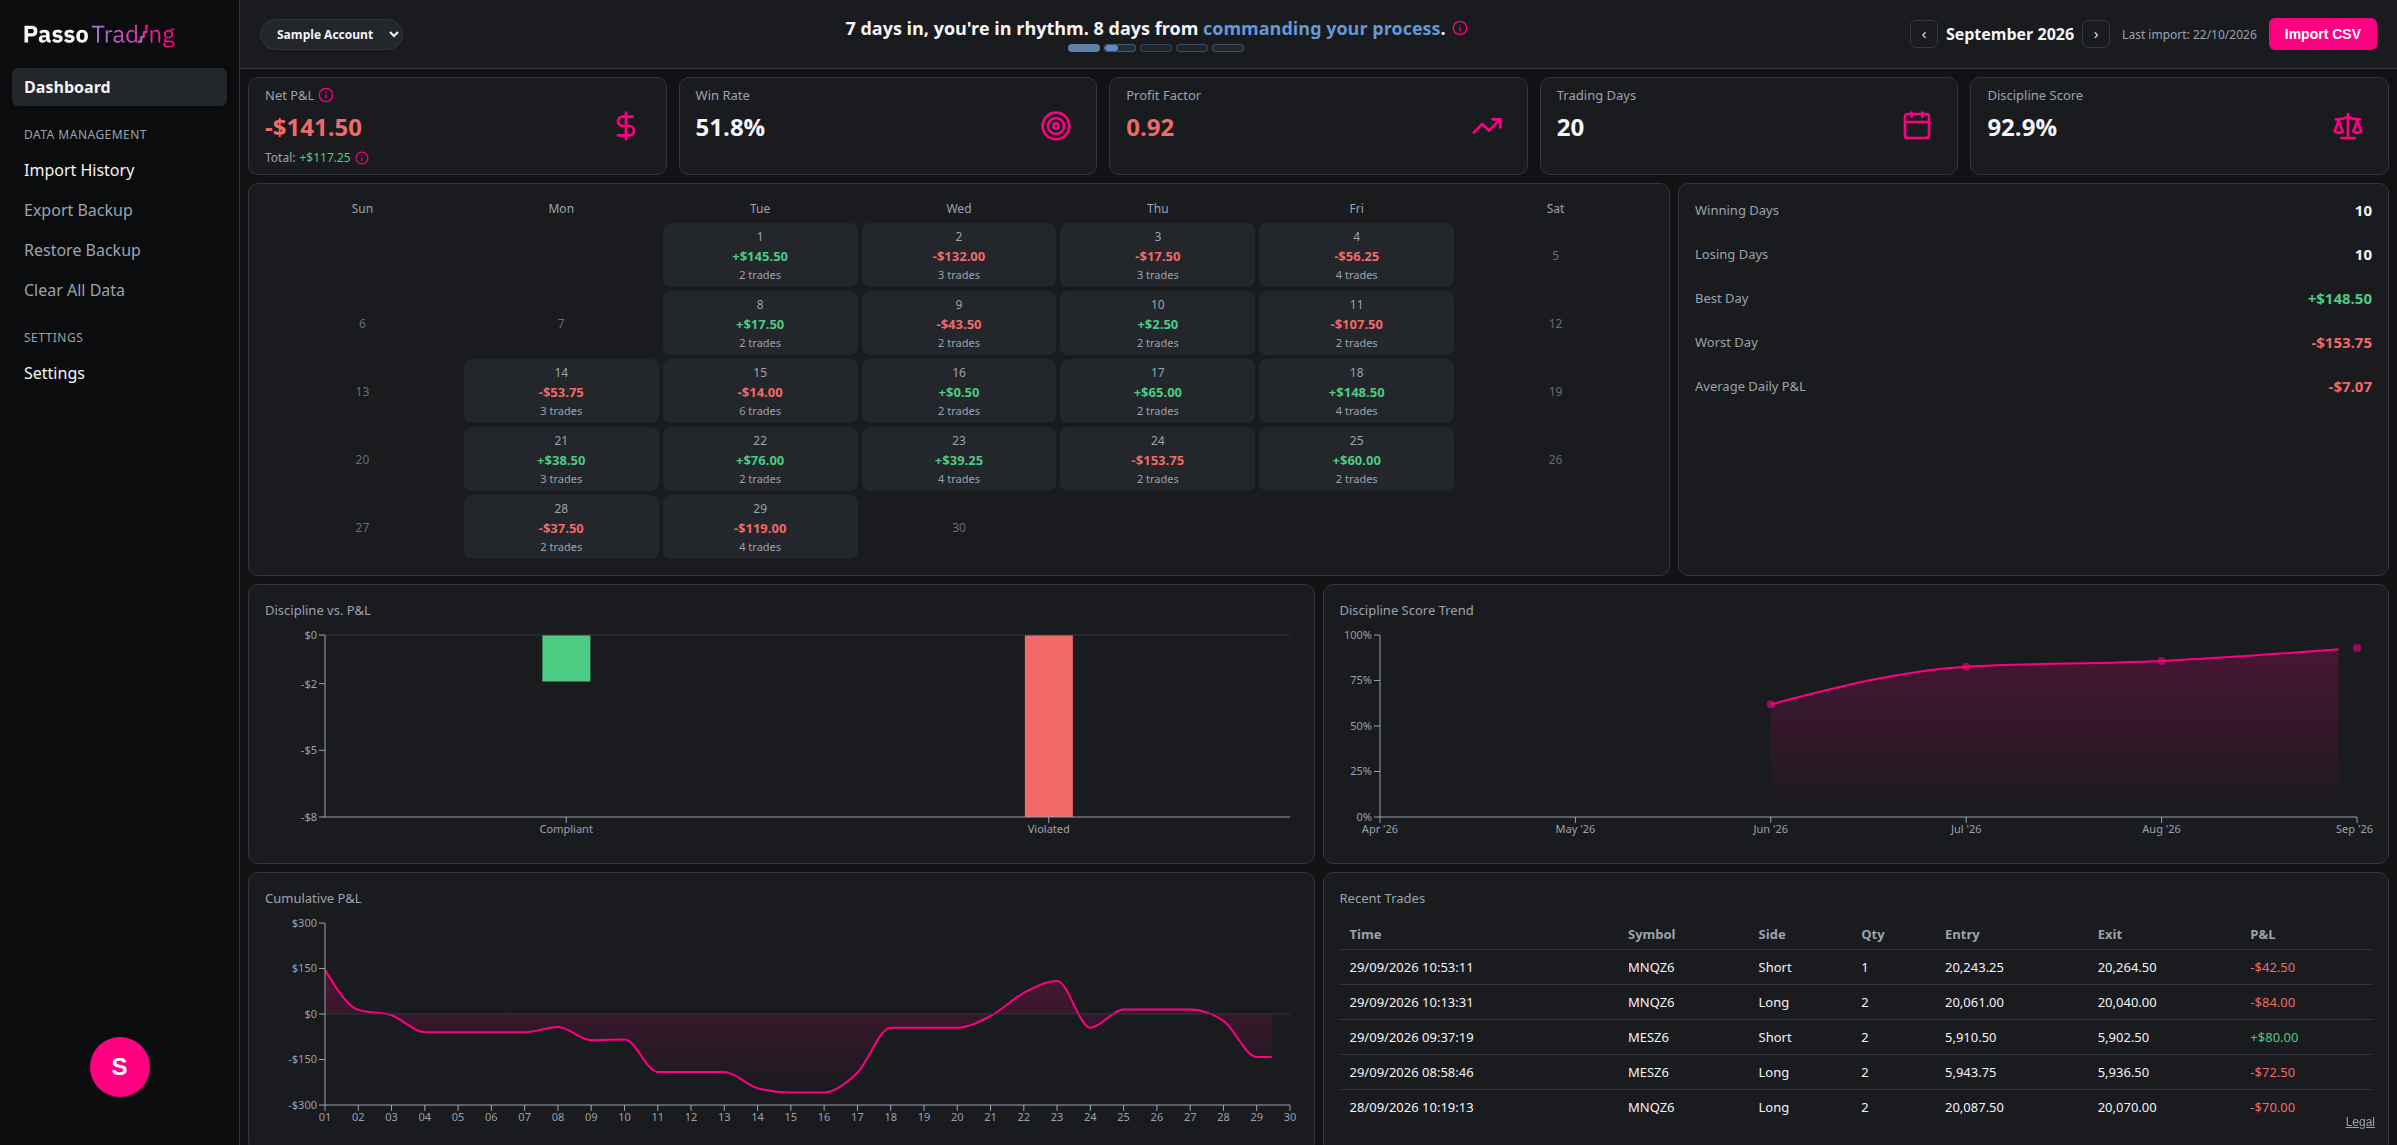
Task: Open Settings in sidebar
Action: [54, 373]
